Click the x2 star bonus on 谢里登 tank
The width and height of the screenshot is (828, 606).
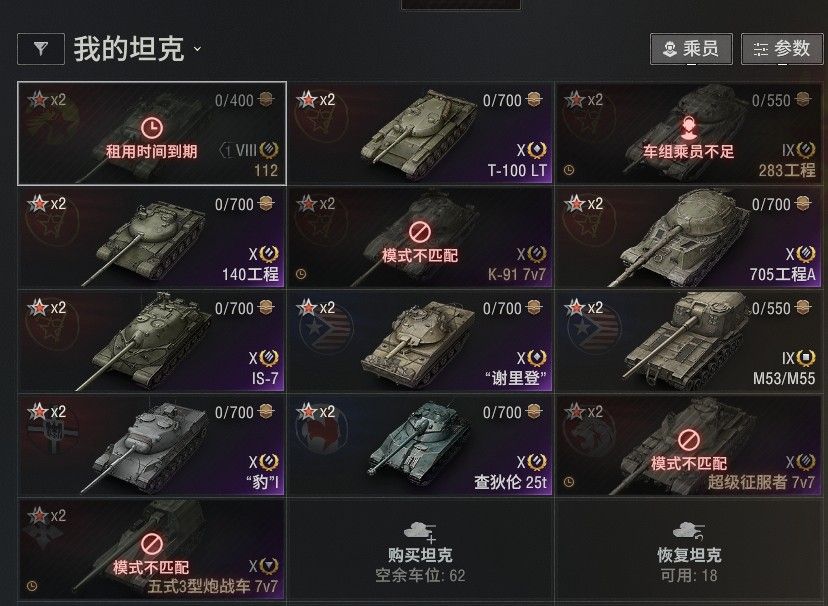[x=316, y=307]
